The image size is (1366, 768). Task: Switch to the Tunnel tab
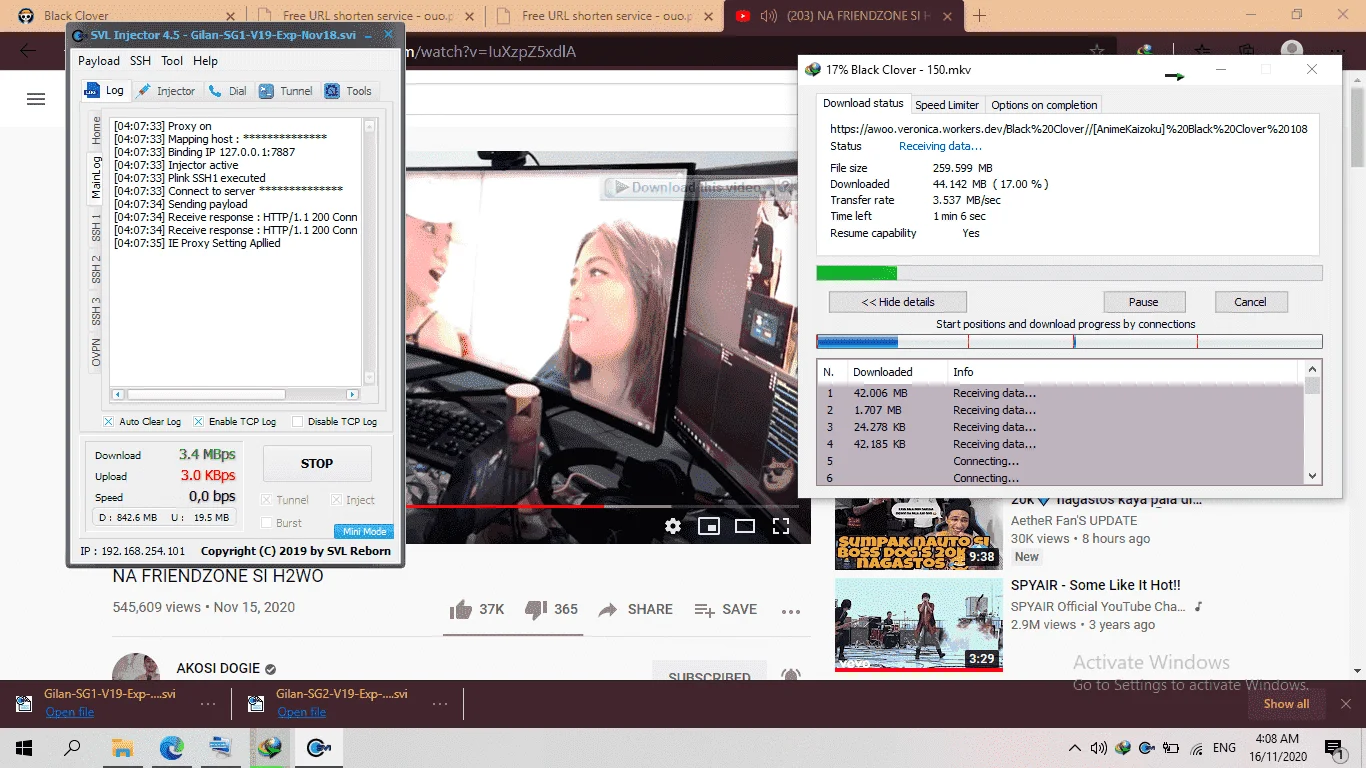(286, 91)
